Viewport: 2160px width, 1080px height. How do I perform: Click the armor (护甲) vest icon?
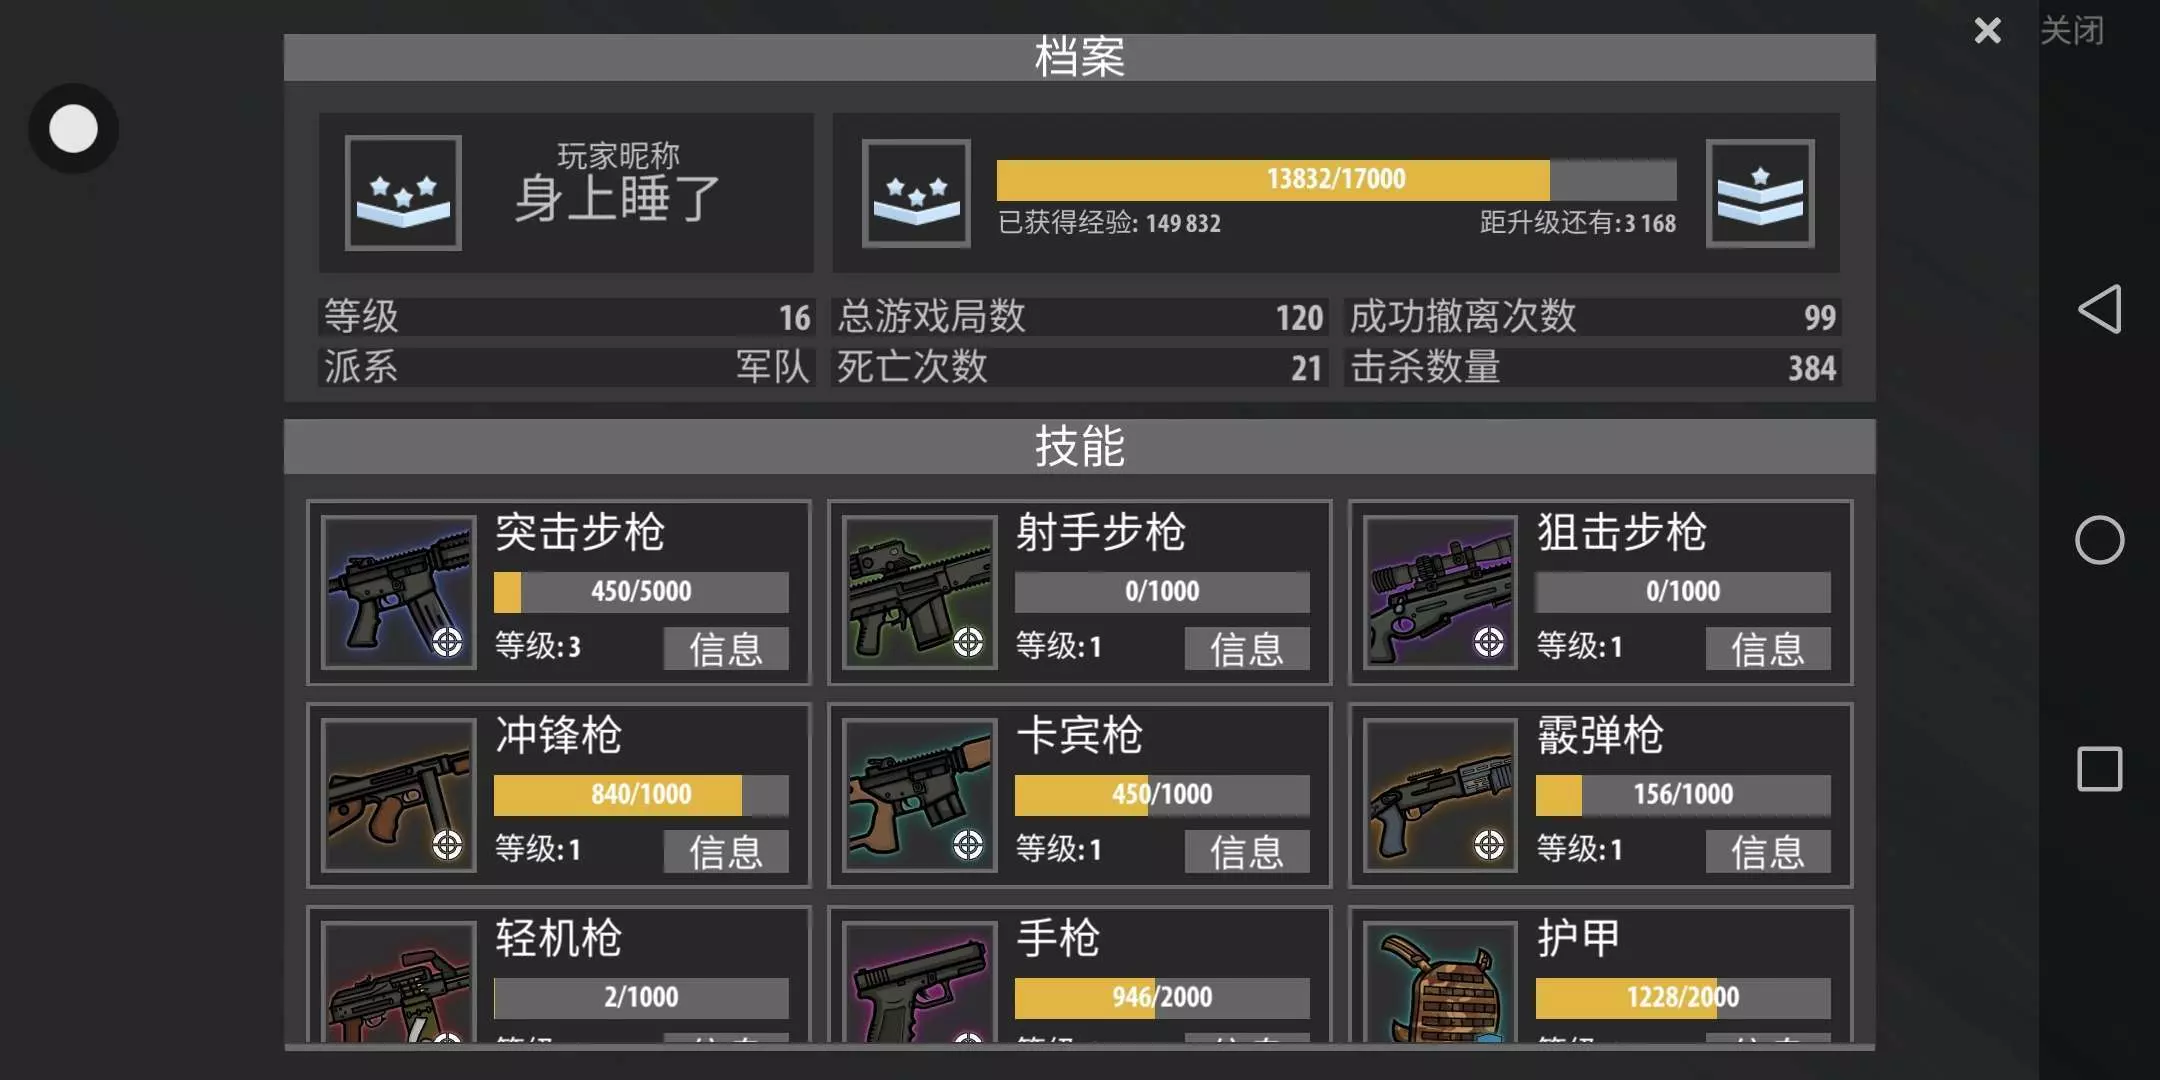(x=1441, y=982)
